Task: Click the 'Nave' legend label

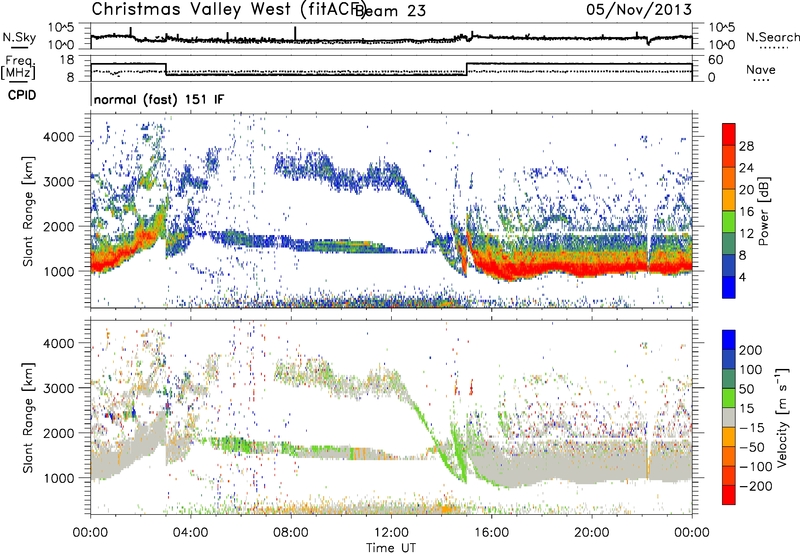Action: click(760, 69)
